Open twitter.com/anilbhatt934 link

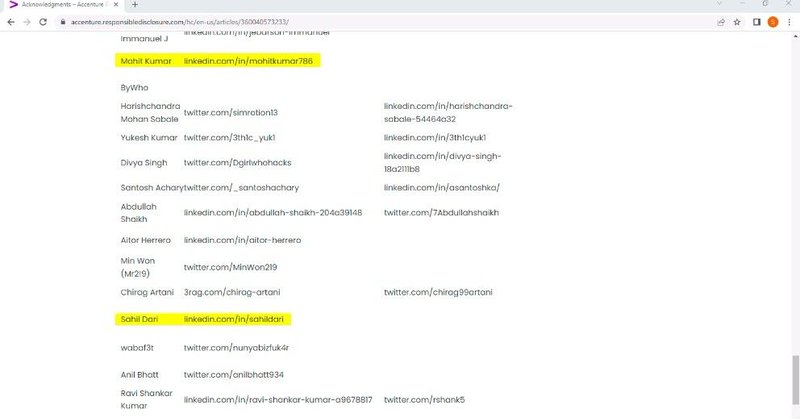pyautogui.click(x=234, y=375)
